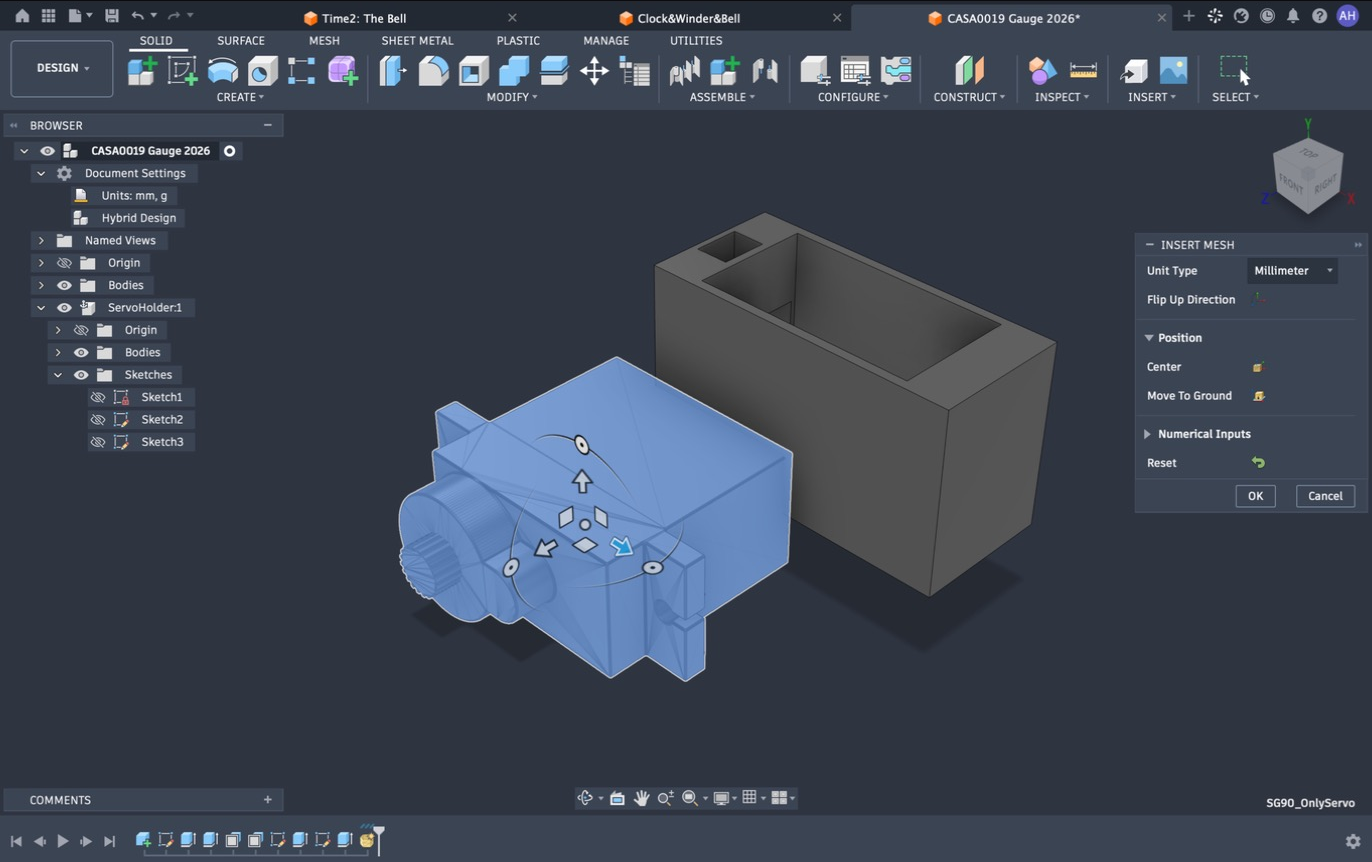Hide the top-level Bodies folder
1372x862 pixels.
click(x=64, y=285)
